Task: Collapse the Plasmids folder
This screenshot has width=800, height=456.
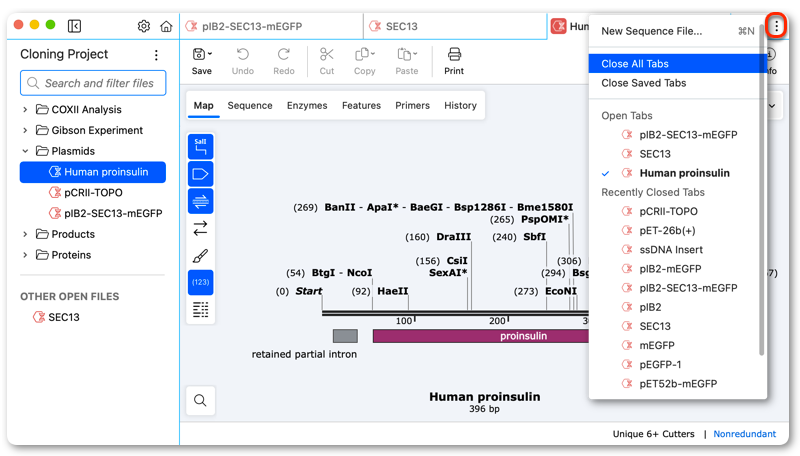Action: click(25, 151)
